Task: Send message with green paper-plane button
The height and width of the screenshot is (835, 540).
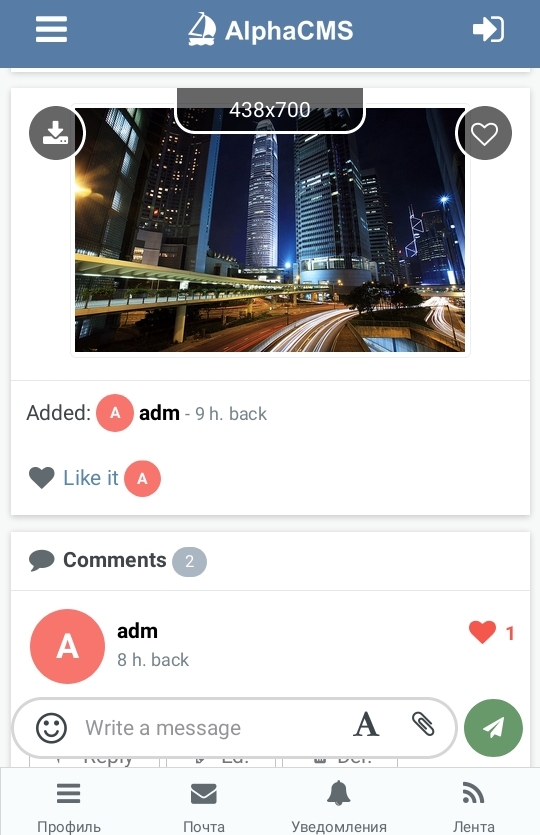Action: pos(493,728)
